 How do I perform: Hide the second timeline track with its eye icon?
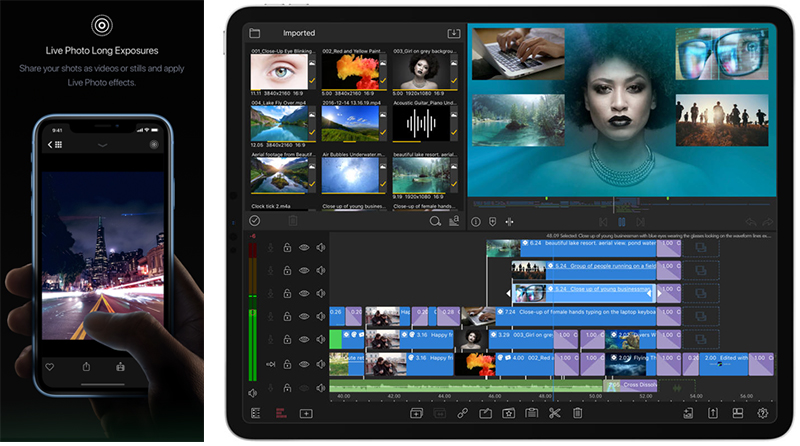click(304, 270)
